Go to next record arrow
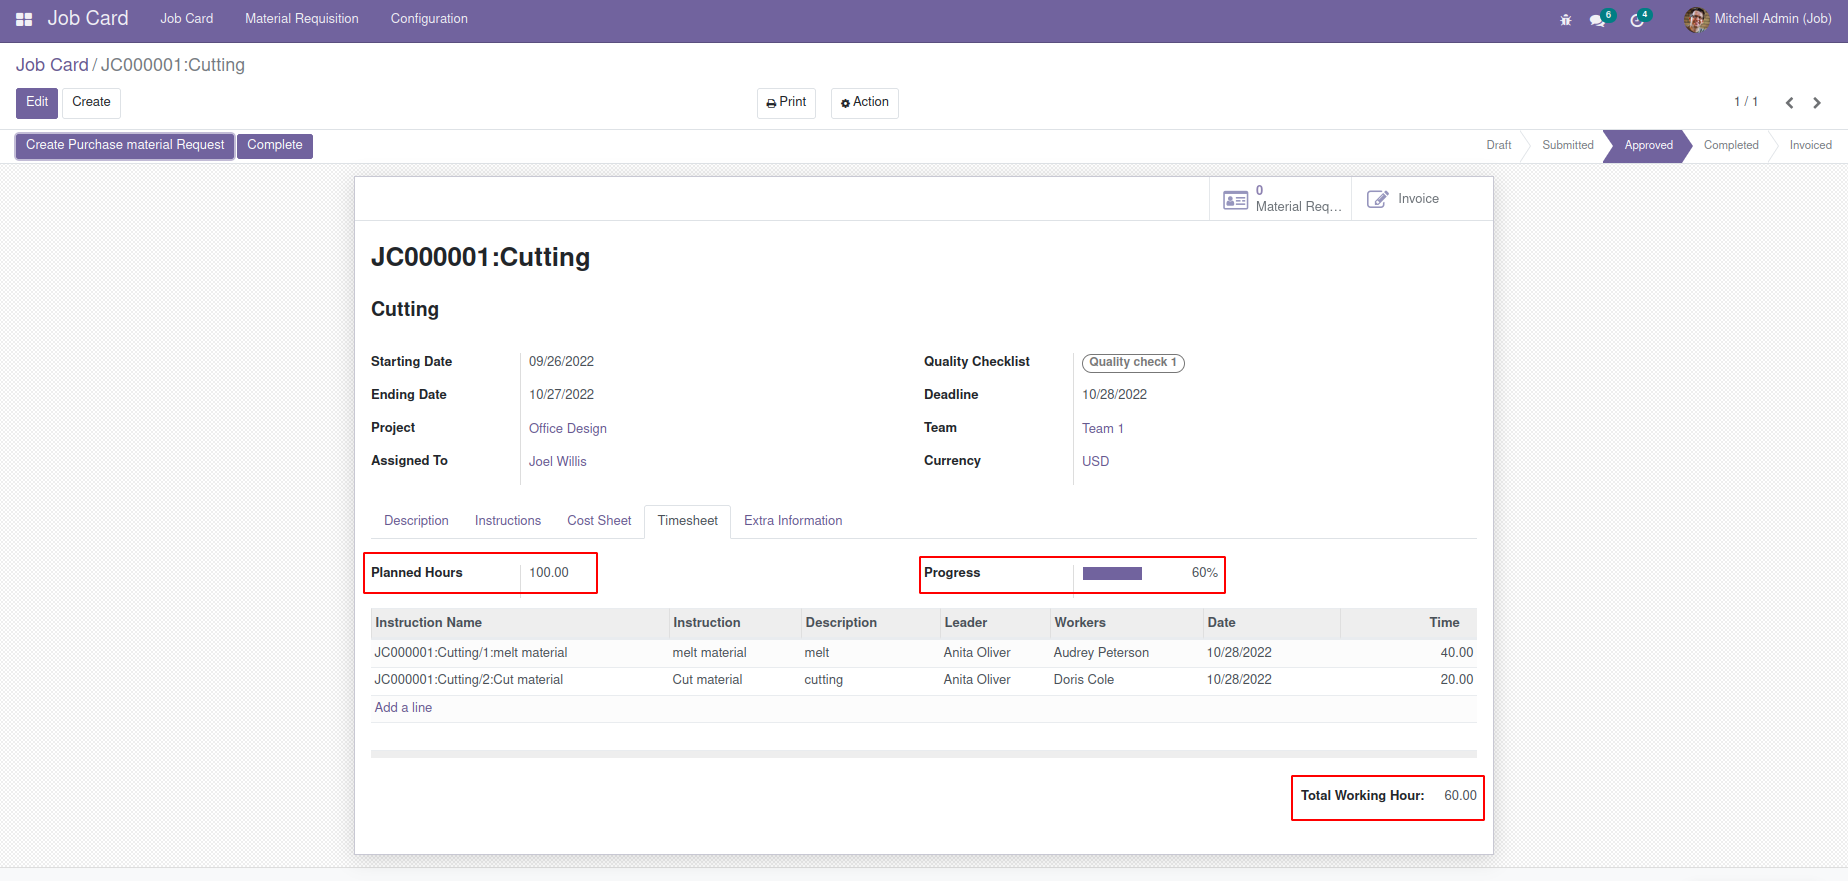This screenshot has height=881, width=1848. 1817,103
